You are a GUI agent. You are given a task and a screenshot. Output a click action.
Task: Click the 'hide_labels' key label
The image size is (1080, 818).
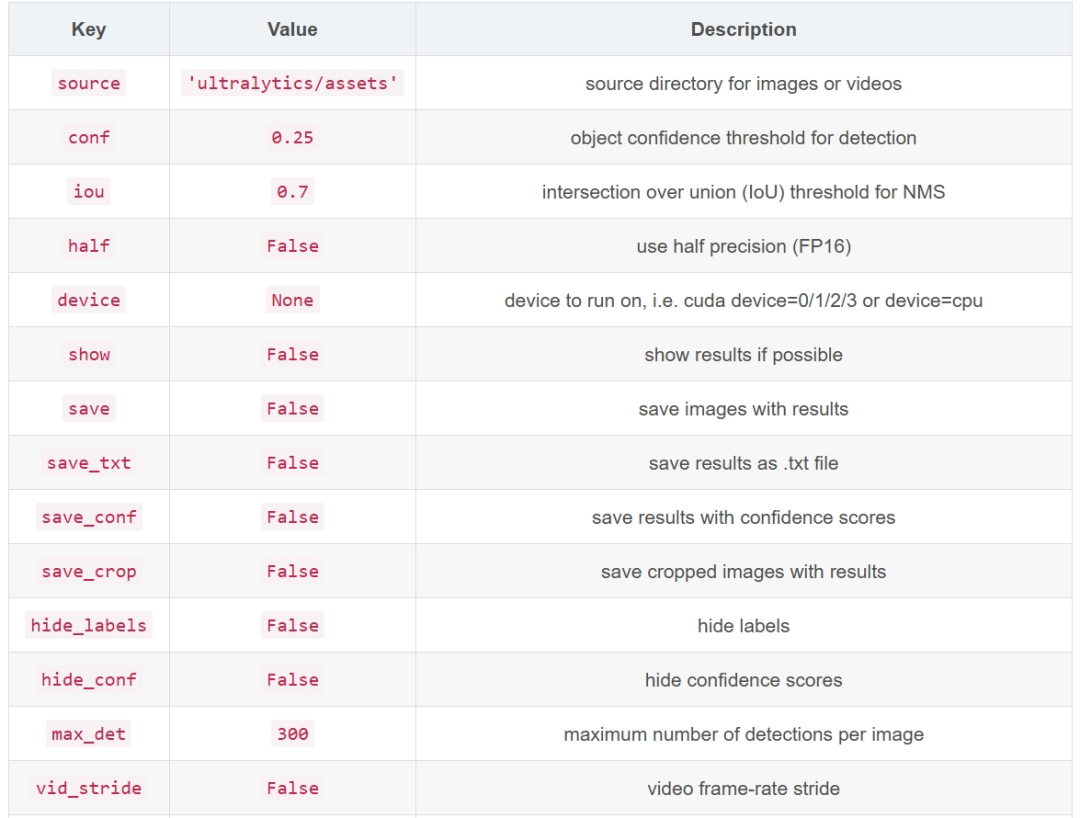coord(89,626)
